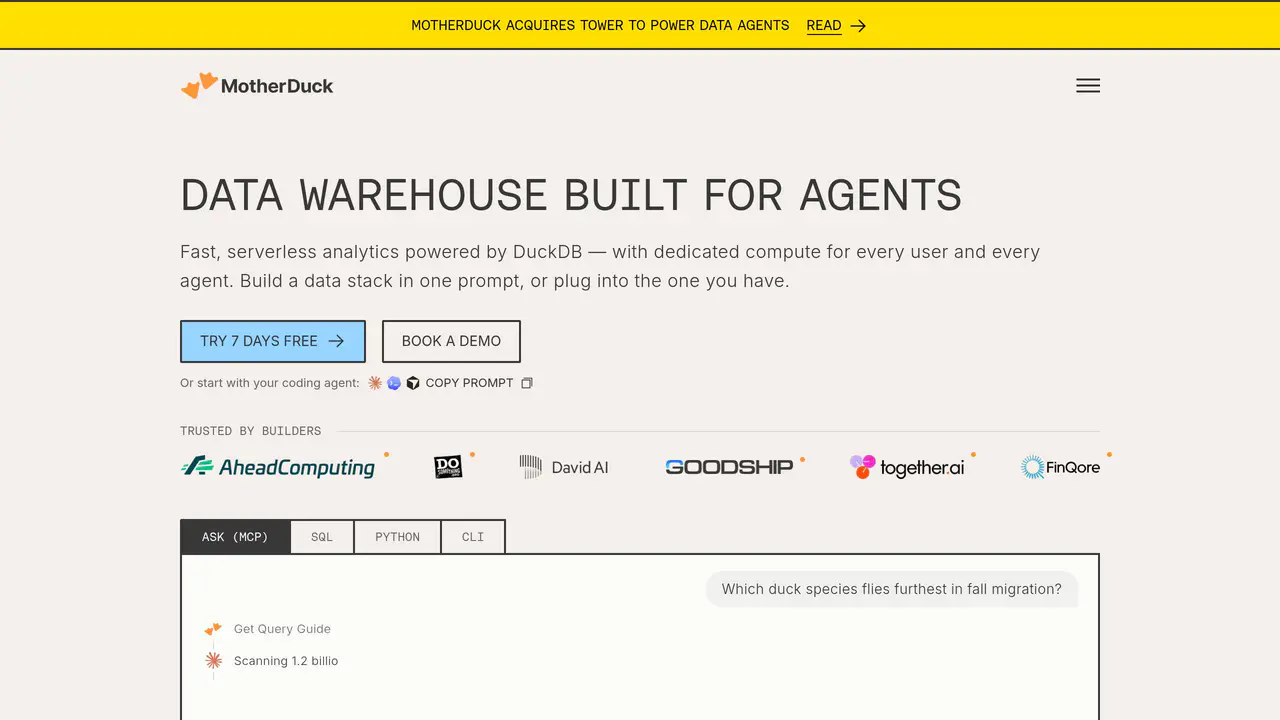Click the DATA WAREHOUSE BUILT FOR AGENTS heading
The height and width of the screenshot is (720, 1280).
point(571,195)
